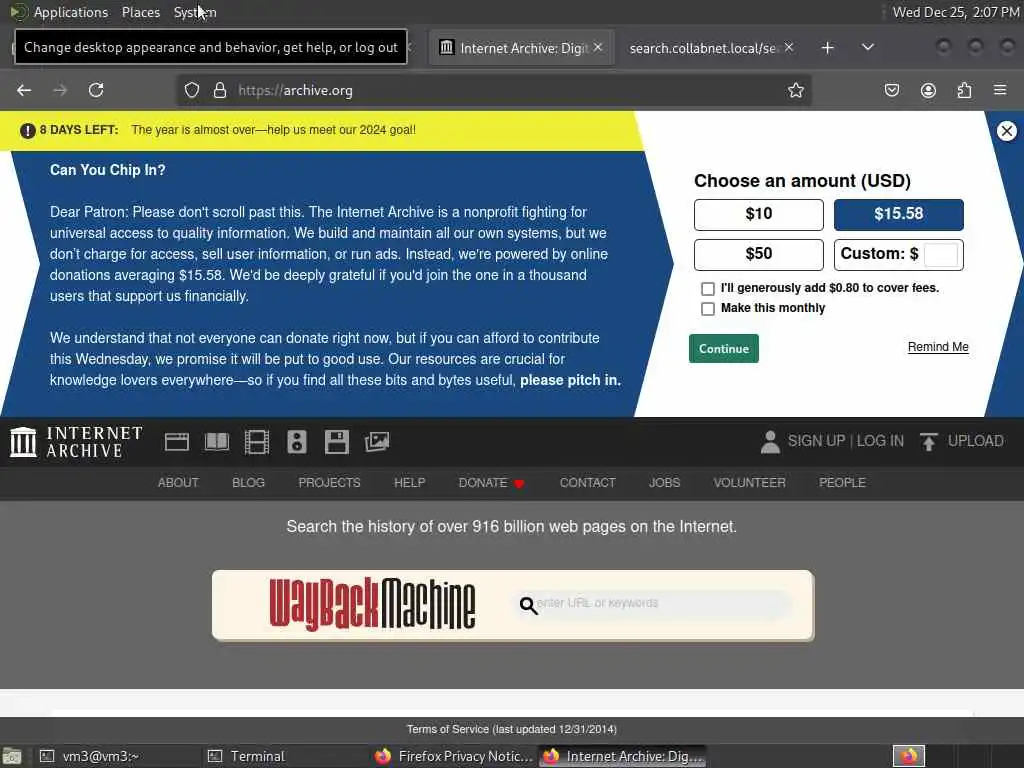Switch to the Internet Archive tab
1024x768 pixels.
point(520,48)
